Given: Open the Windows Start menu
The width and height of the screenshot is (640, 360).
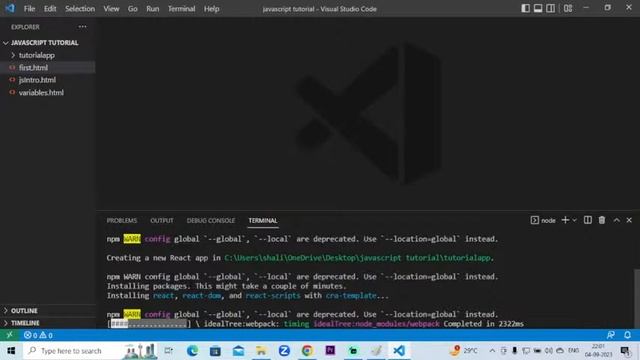Looking at the screenshot, I should coord(11,351).
